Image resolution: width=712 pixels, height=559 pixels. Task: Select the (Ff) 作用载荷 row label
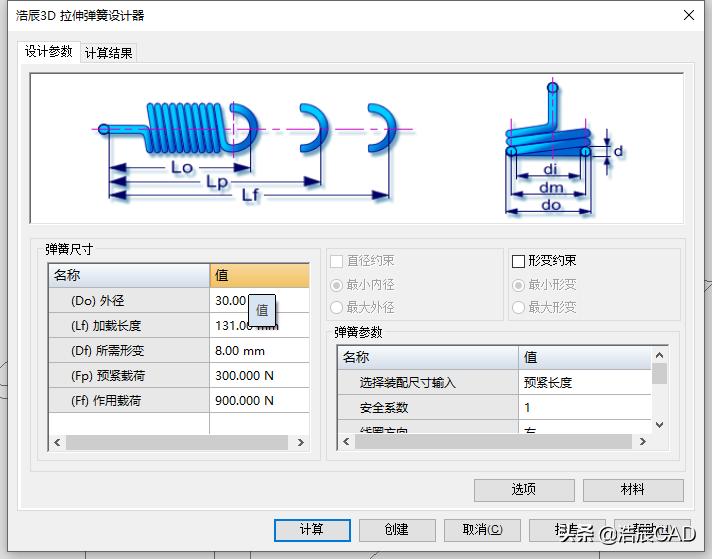click(129, 401)
